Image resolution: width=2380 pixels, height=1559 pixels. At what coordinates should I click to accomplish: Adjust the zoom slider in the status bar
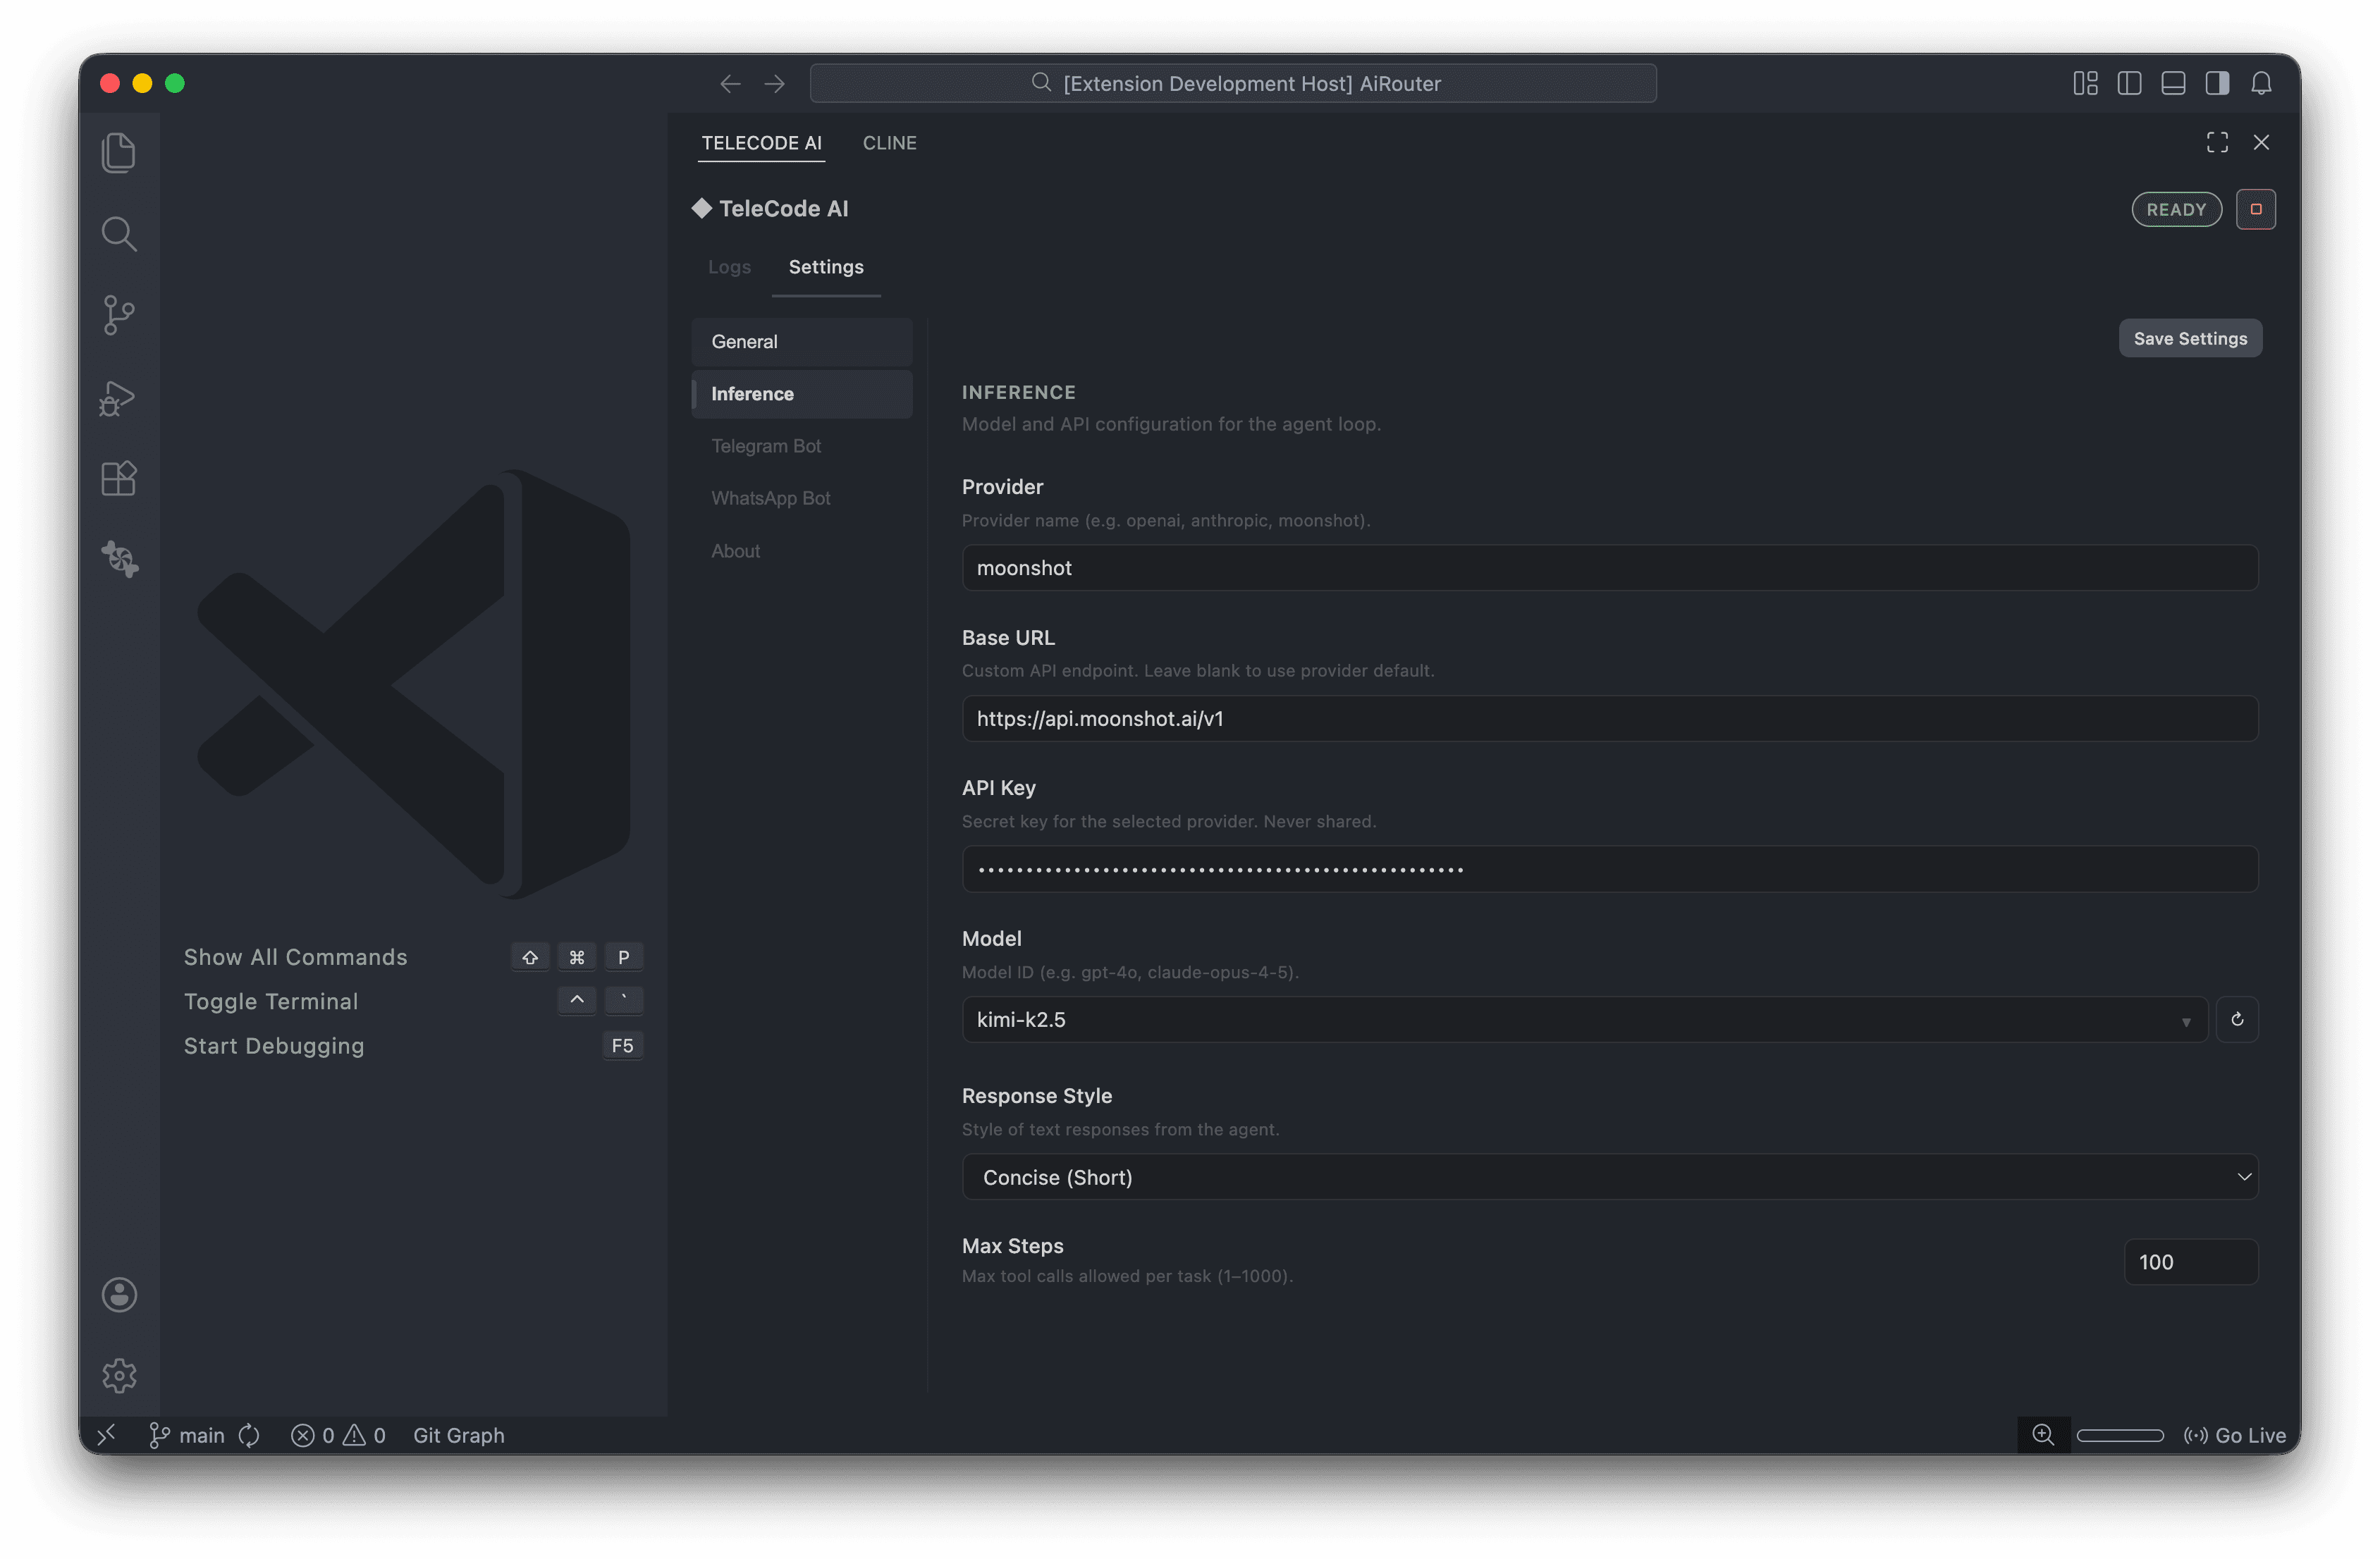click(2120, 1435)
